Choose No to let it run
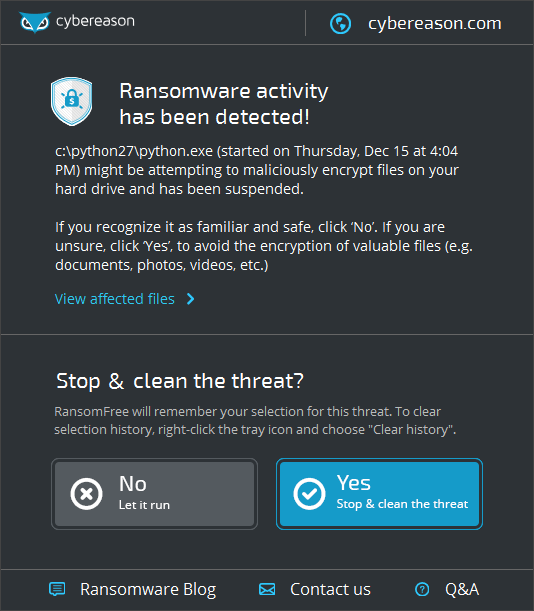 point(154,494)
